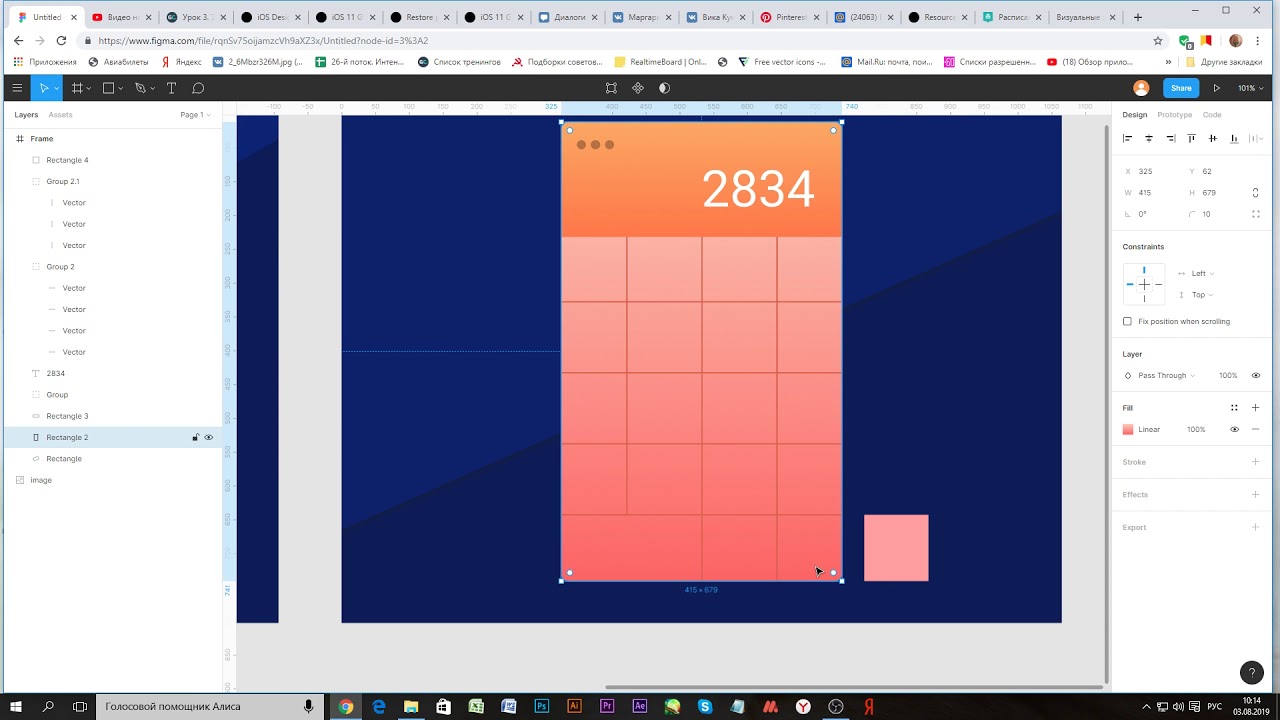
Task: Open Frame tool dropdown arrow
Action: pyautogui.click(x=89, y=89)
